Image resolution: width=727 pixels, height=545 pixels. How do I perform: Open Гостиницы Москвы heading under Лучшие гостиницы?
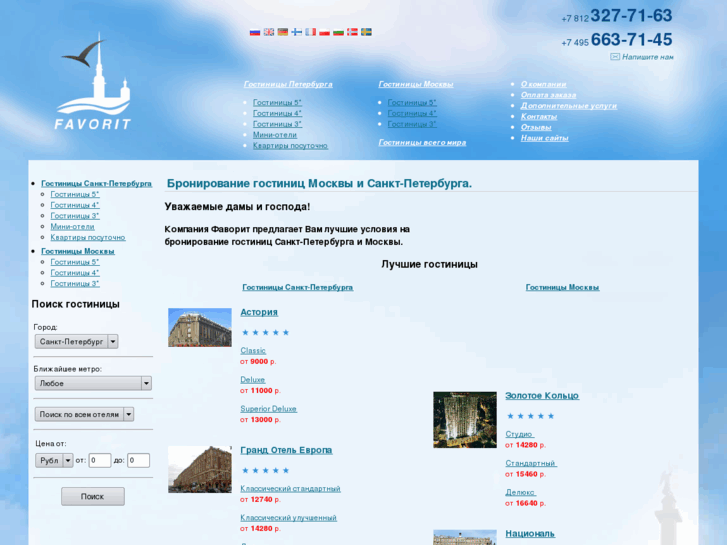(562, 287)
